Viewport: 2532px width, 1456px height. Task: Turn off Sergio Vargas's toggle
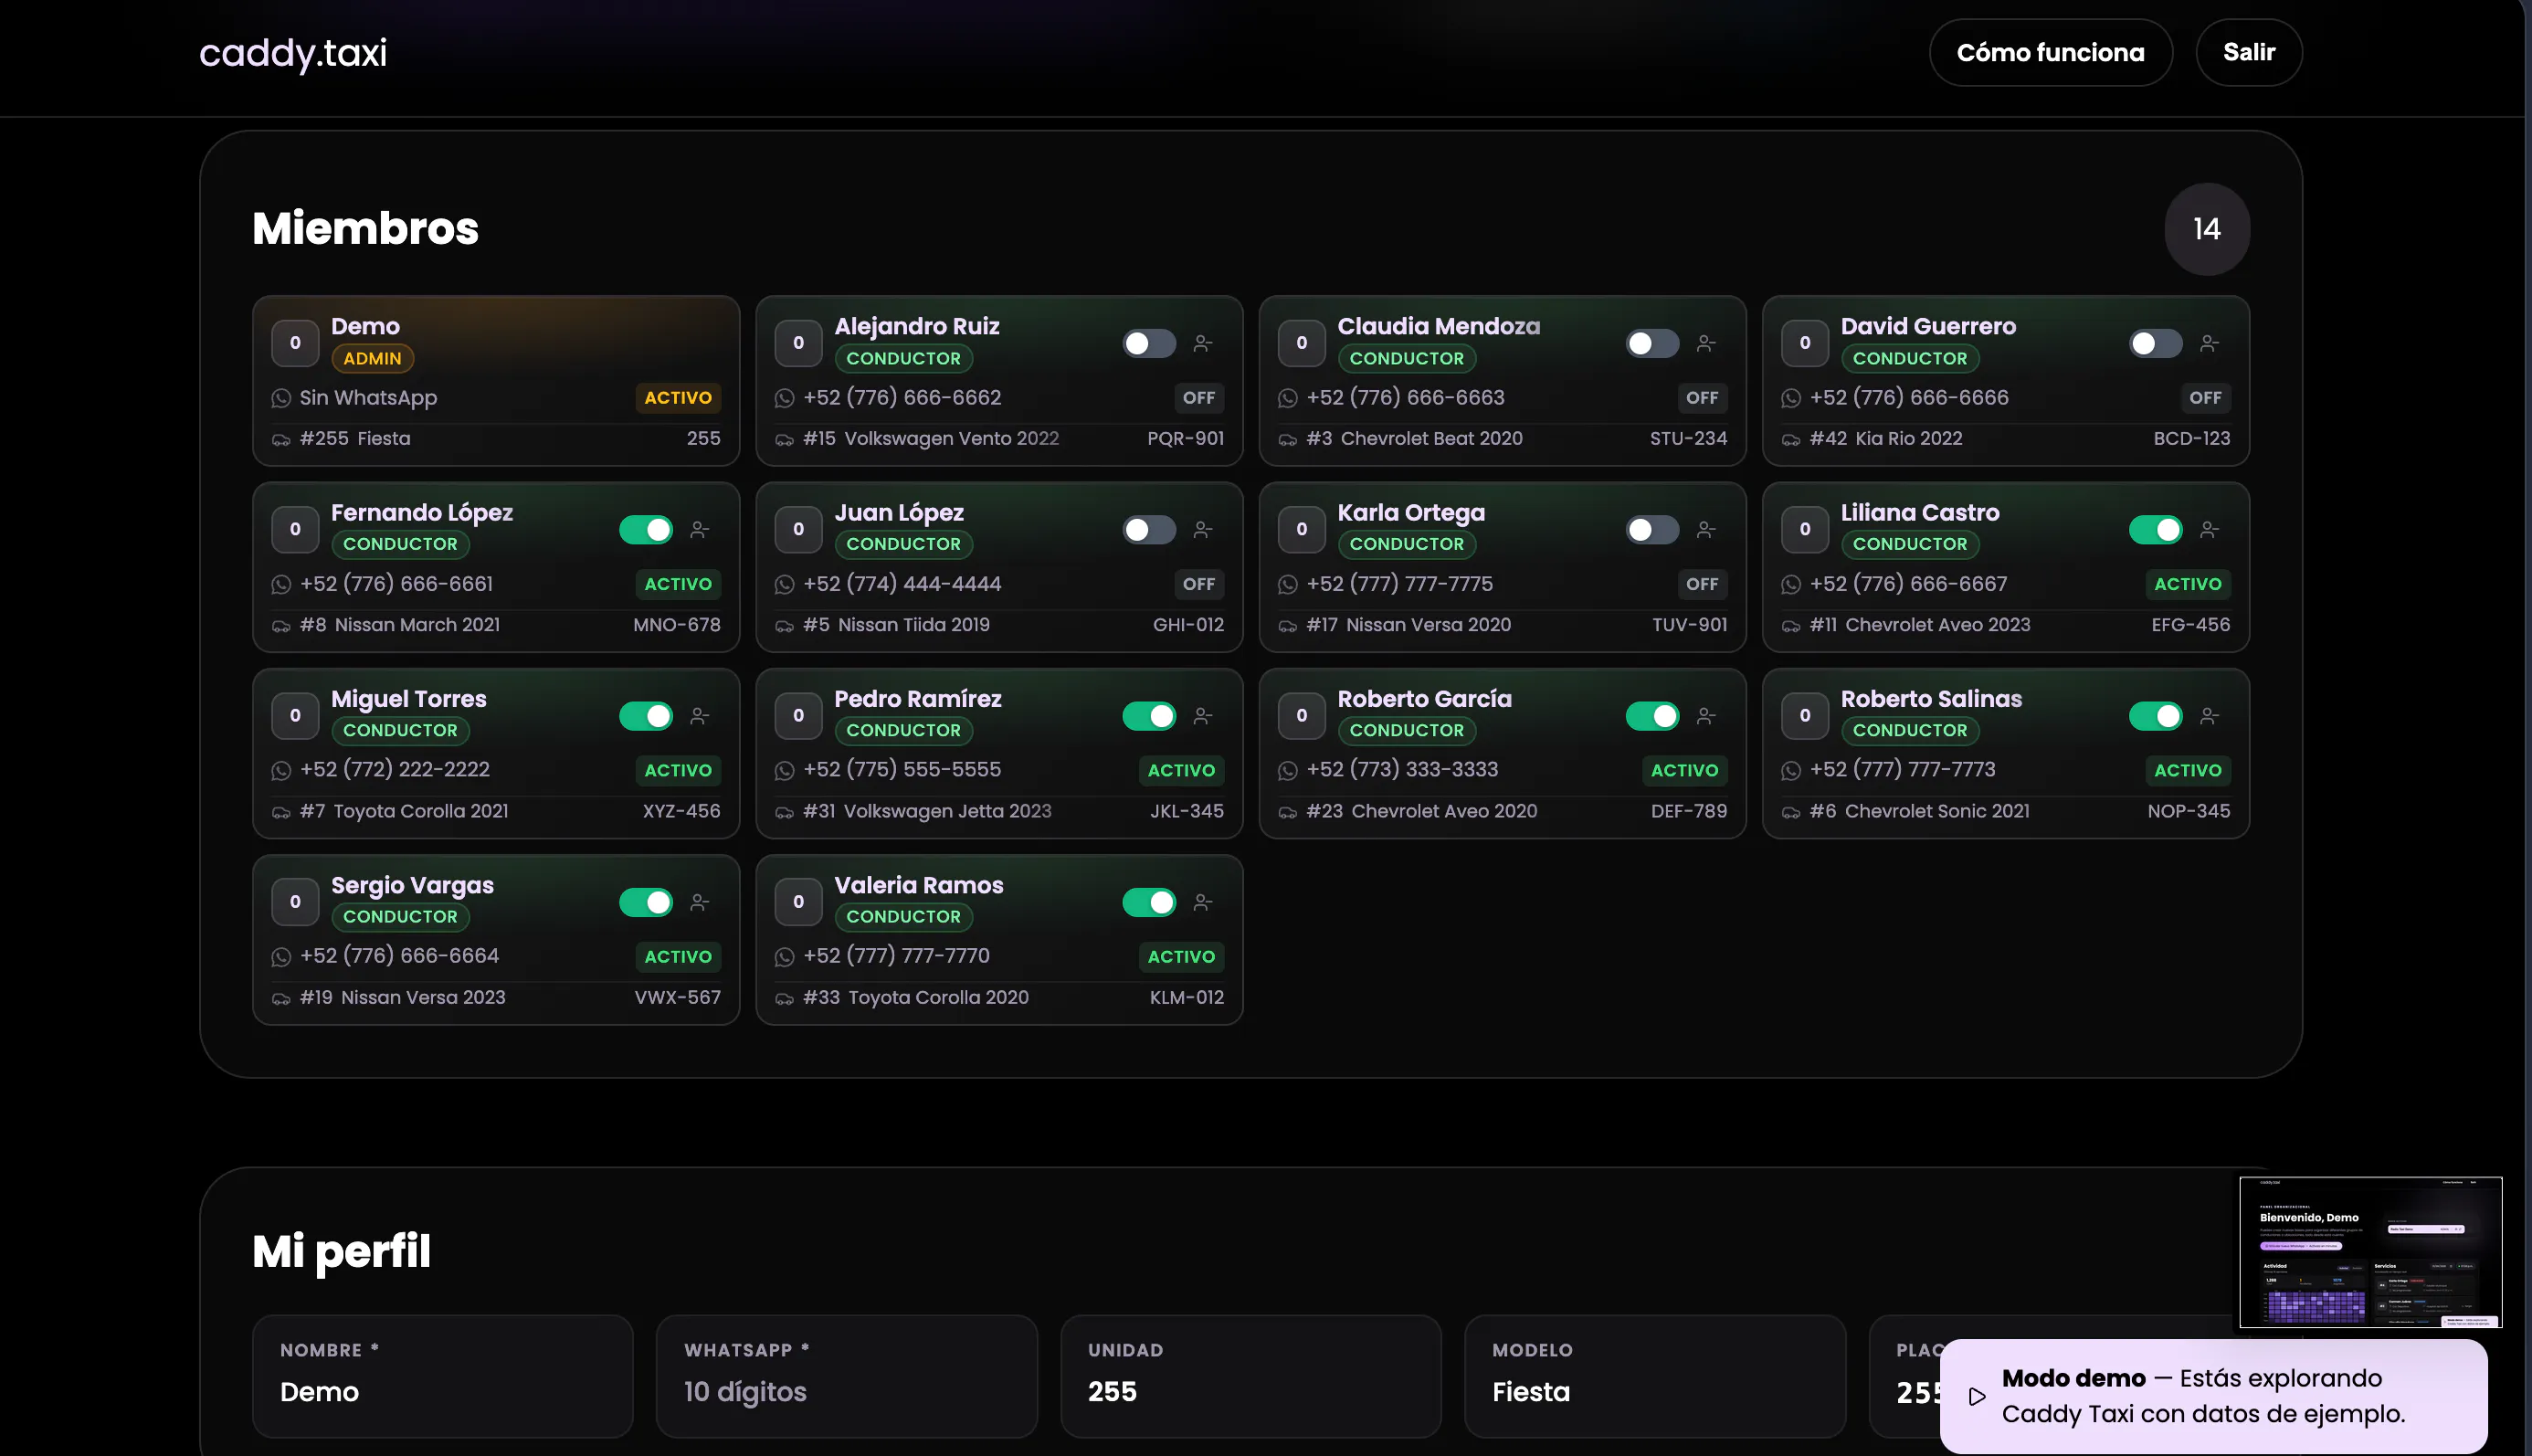(x=646, y=902)
